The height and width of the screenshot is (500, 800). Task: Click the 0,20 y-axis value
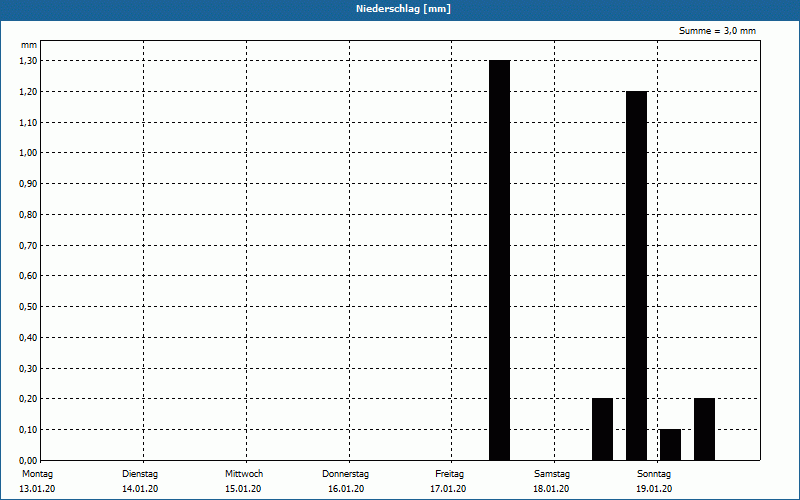pyautogui.click(x=28, y=399)
